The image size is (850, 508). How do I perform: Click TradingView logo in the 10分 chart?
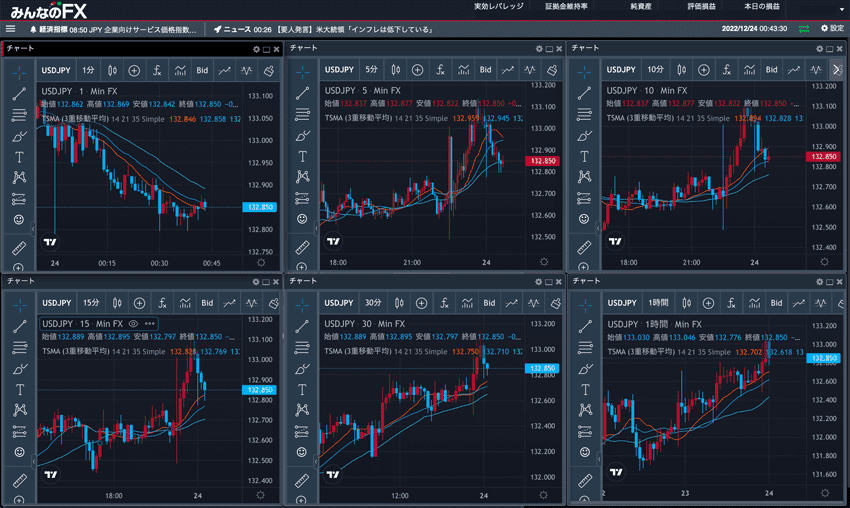click(x=615, y=241)
